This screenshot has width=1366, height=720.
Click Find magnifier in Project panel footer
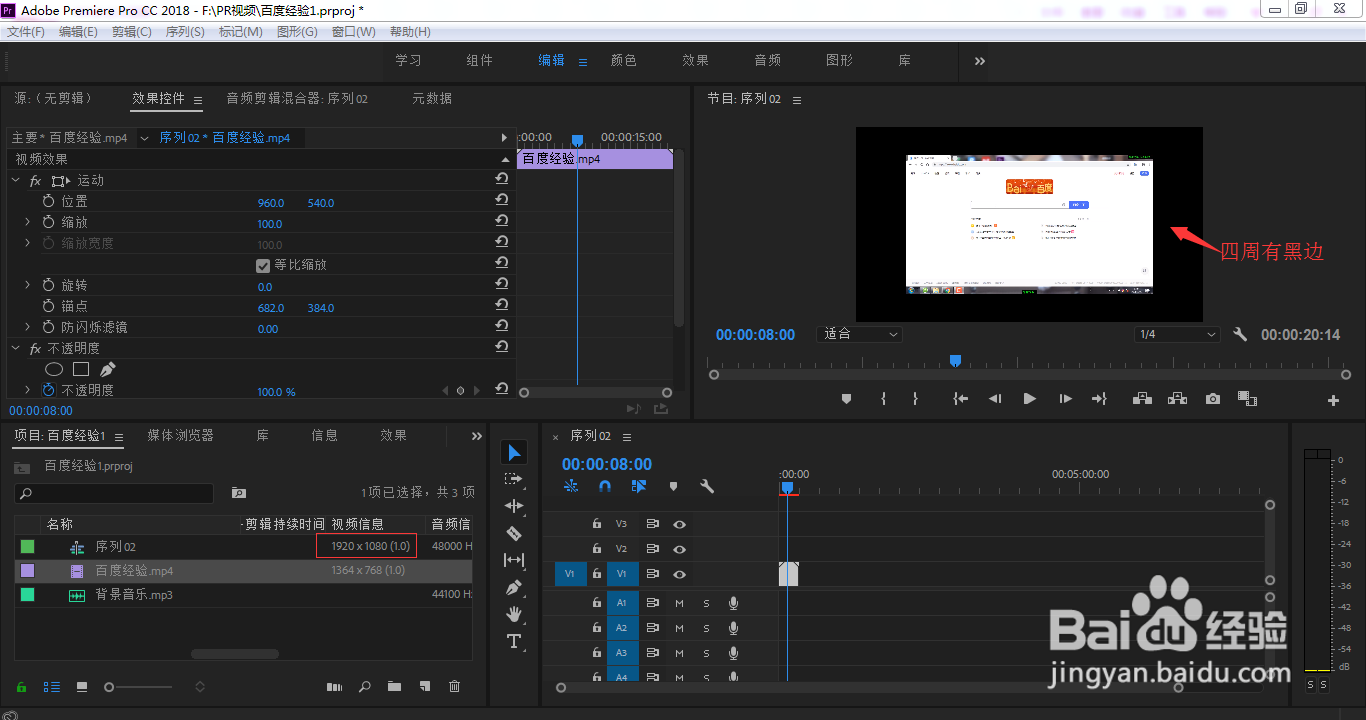coord(365,686)
